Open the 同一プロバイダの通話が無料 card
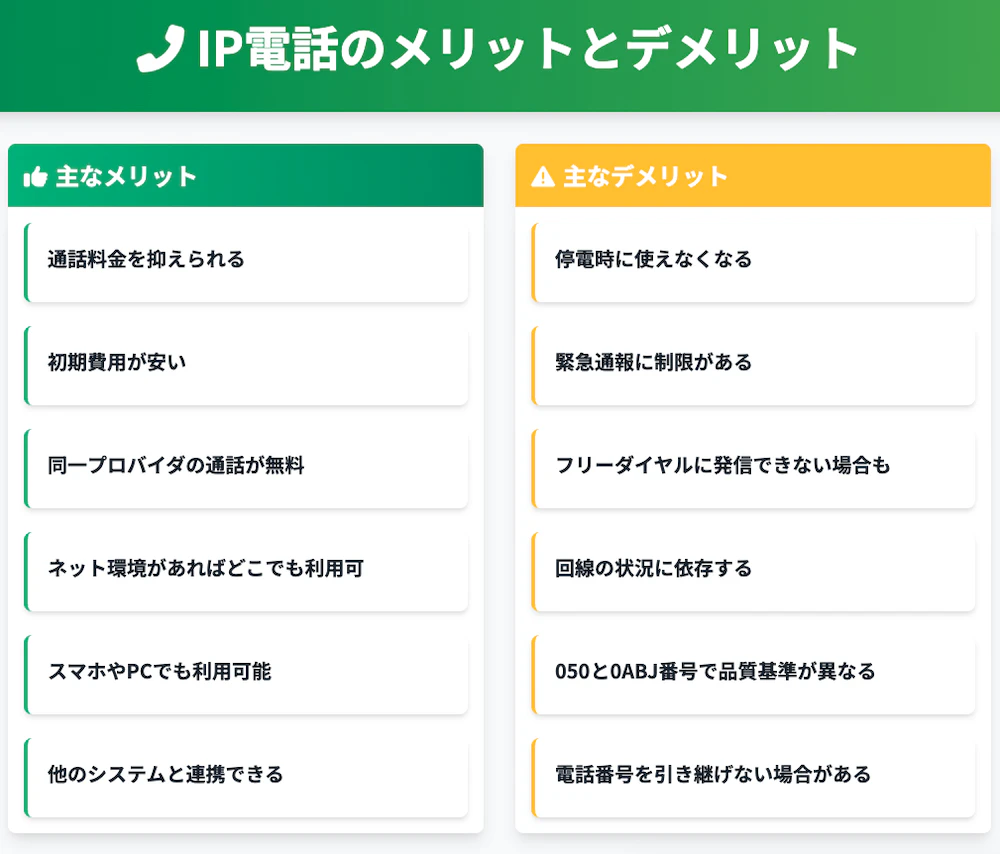The image size is (1000, 854). (x=246, y=466)
